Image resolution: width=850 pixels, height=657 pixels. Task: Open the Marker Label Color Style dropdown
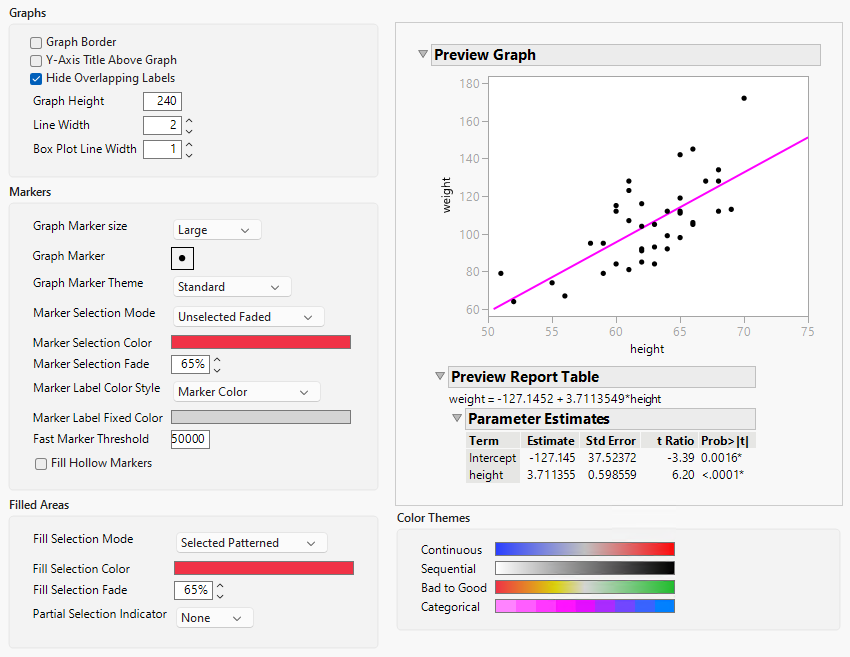pyautogui.click(x=246, y=391)
